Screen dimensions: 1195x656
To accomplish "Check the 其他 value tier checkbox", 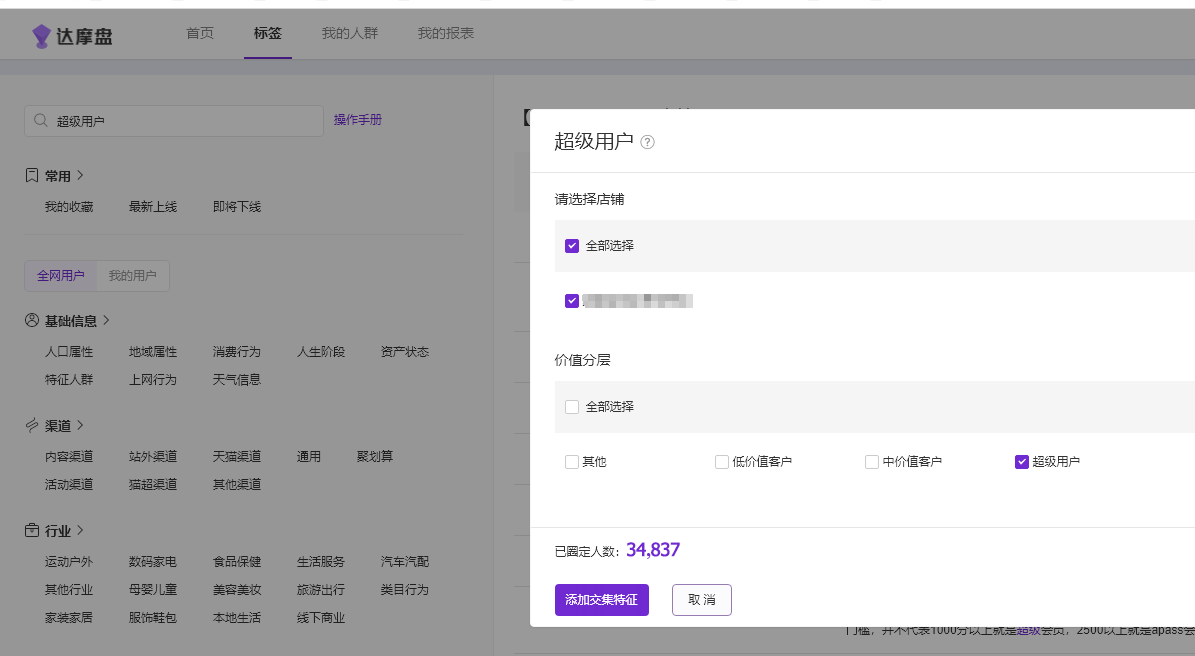I will coord(572,462).
